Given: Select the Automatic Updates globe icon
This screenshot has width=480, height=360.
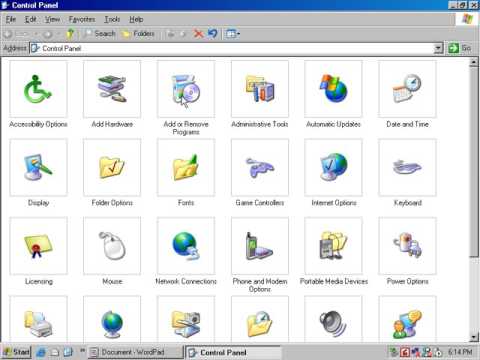Looking at the screenshot, I should tap(333, 89).
